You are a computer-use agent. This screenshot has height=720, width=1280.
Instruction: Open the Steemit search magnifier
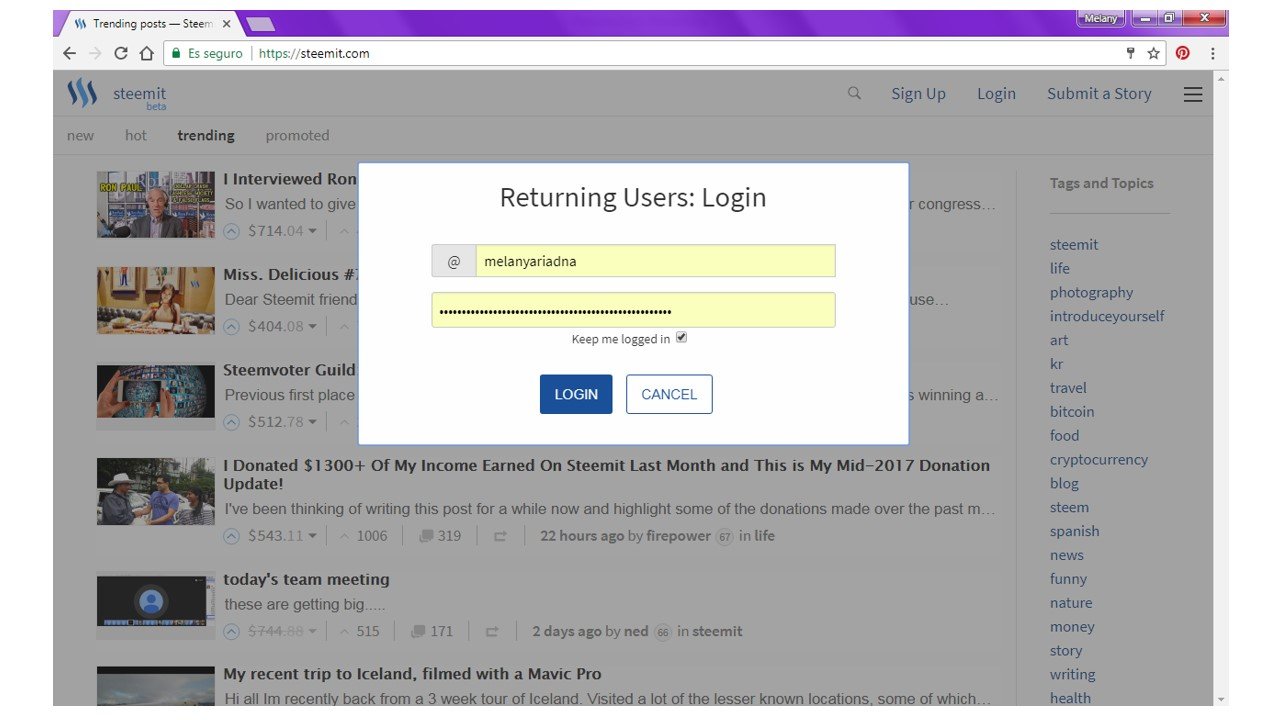tap(854, 93)
